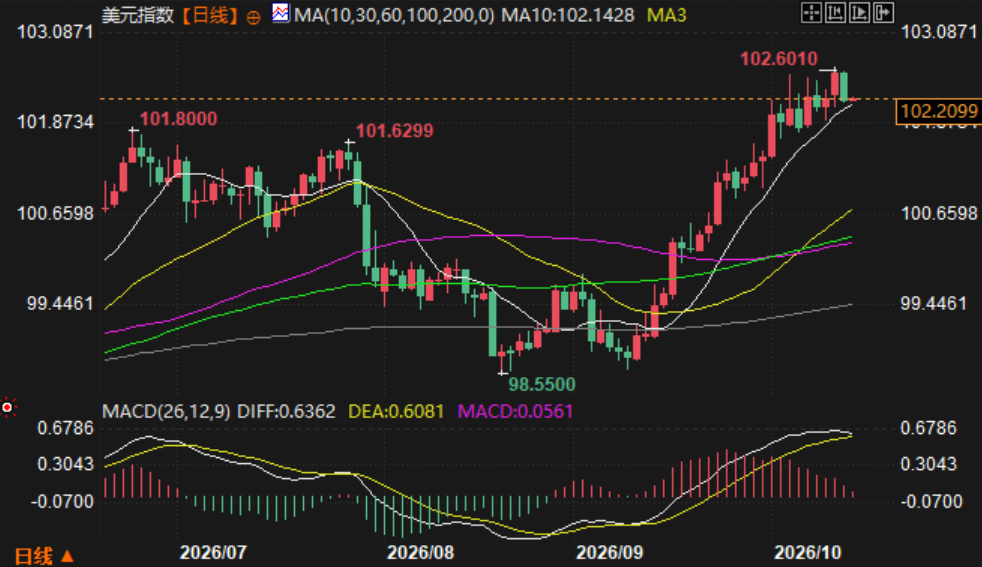Click the MACD(26,12,9) indicator label
Image resolution: width=982 pixels, height=567 pixels.
(x=166, y=412)
